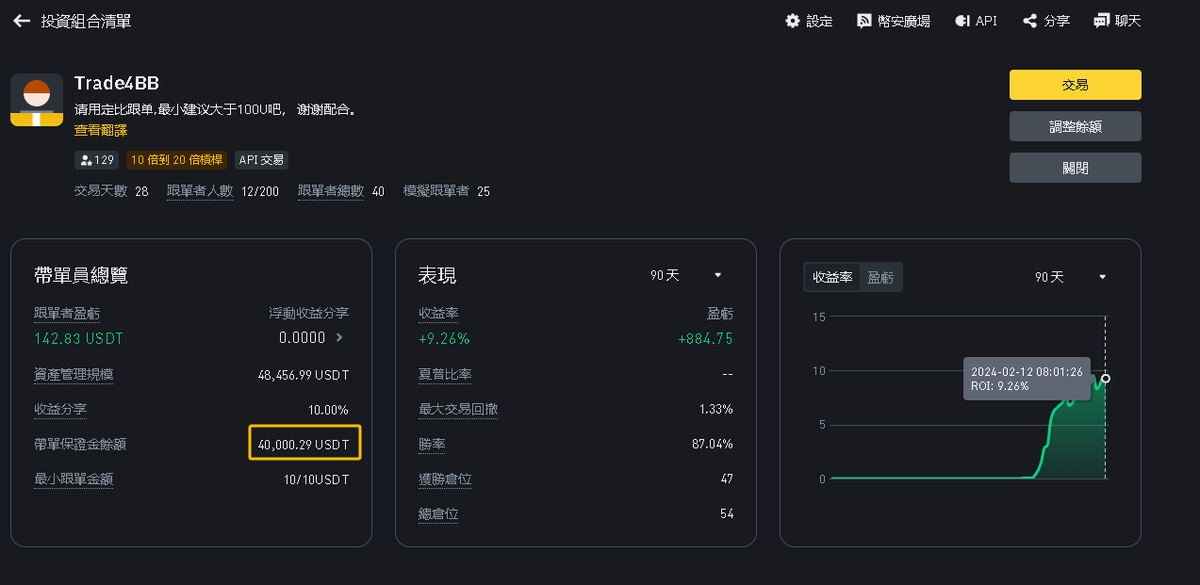The width and height of the screenshot is (1200, 585).
Task: Click the 關閉 button
Action: pos(1075,168)
